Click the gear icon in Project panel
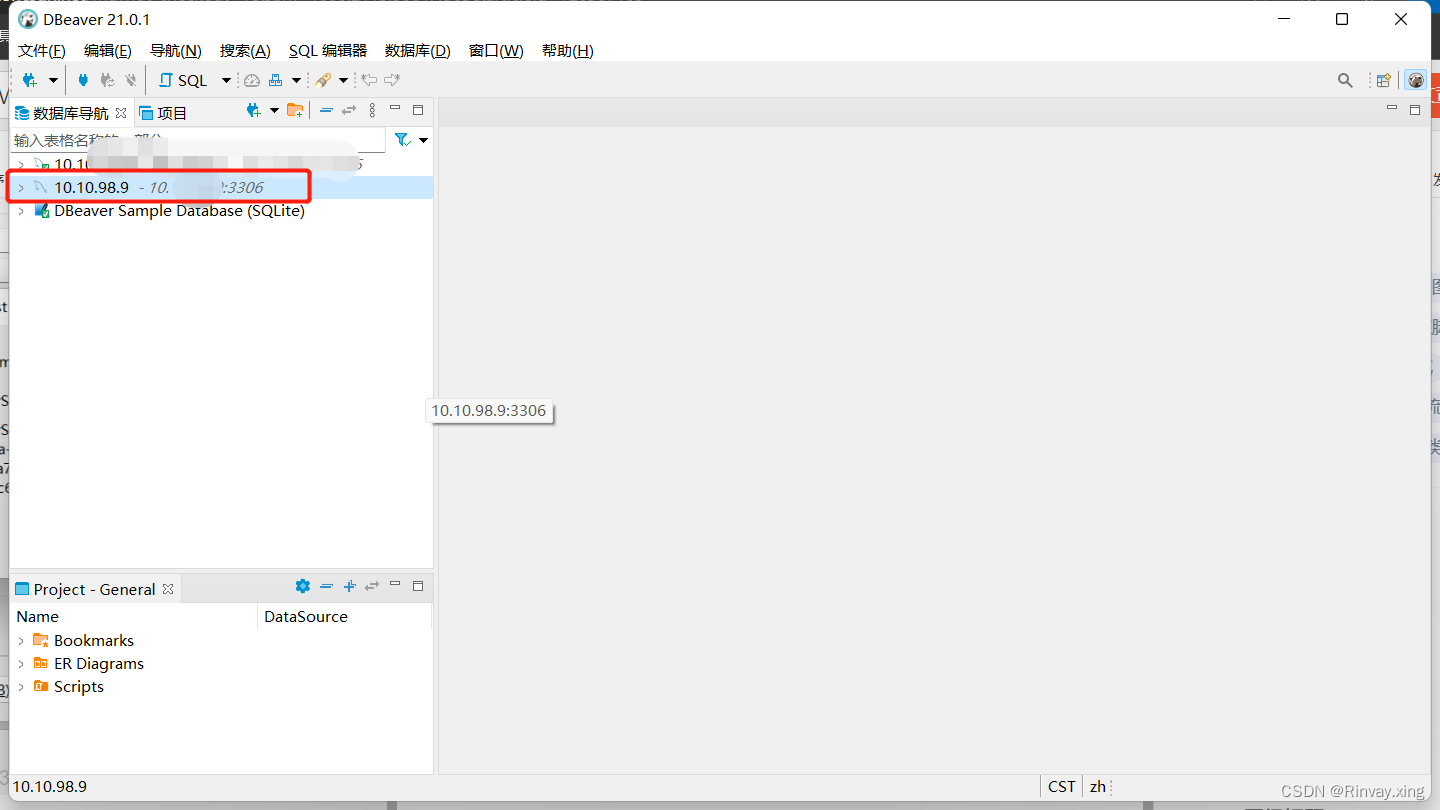 click(303, 586)
